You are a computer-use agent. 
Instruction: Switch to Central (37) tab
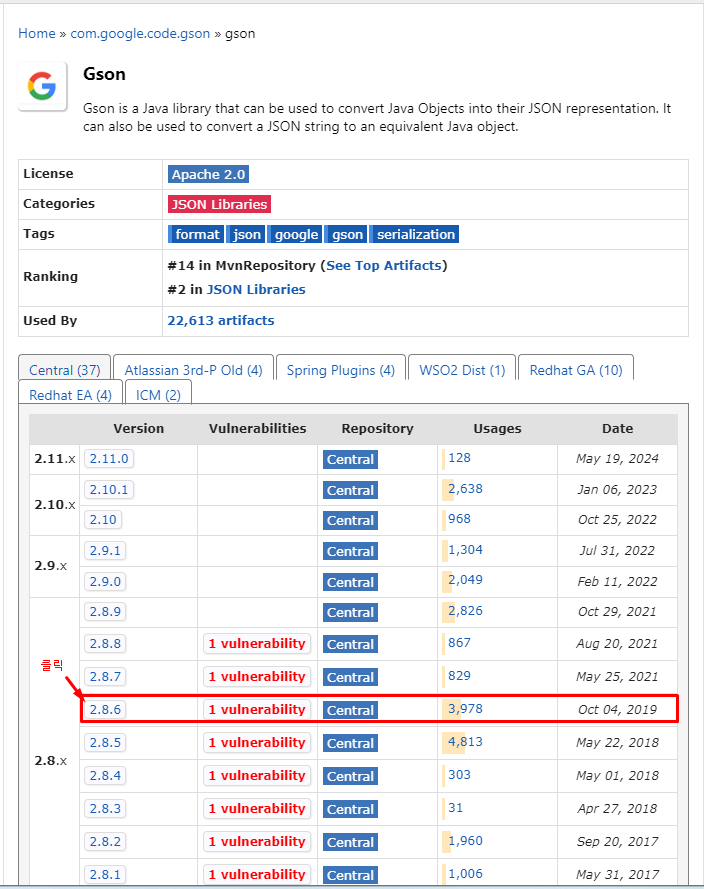tap(65, 370)
